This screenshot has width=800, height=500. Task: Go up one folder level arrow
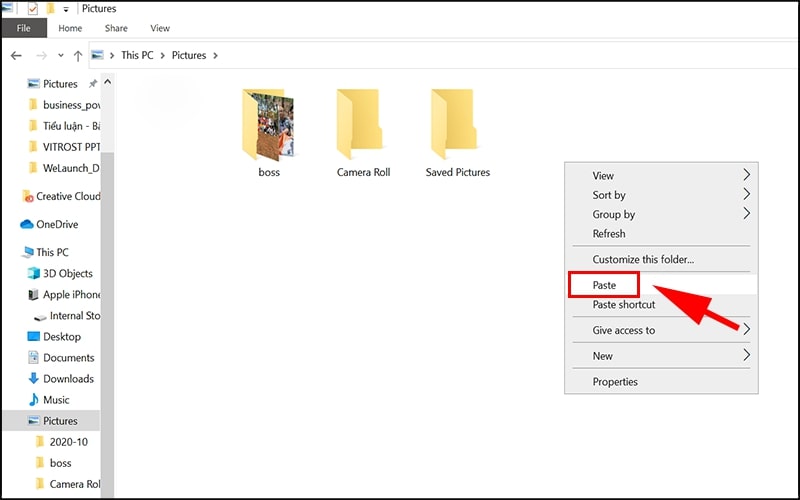(x=78, y=56)
